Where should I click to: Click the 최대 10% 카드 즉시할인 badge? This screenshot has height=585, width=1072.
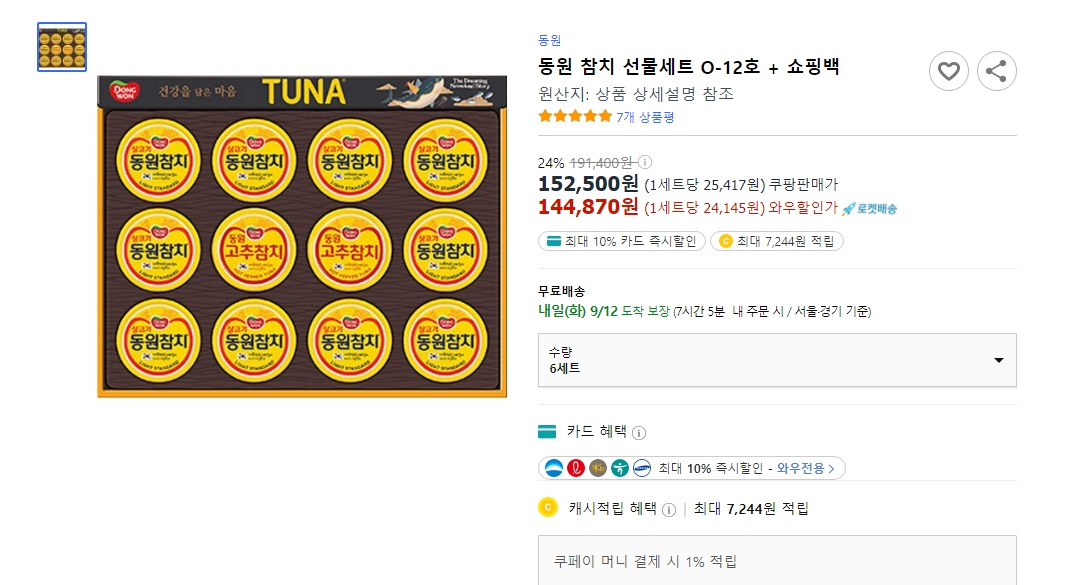click(621, 241)
